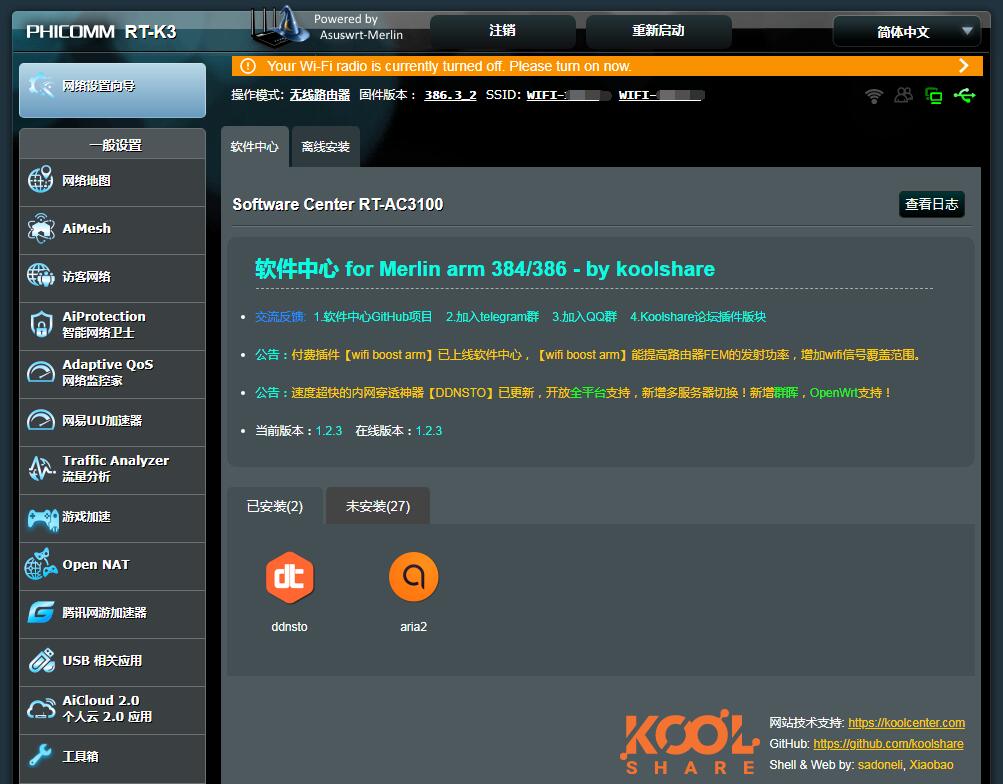Click the network map globe icon
The width and height of the screenshot is (1003, 784).
pos(40,180)
